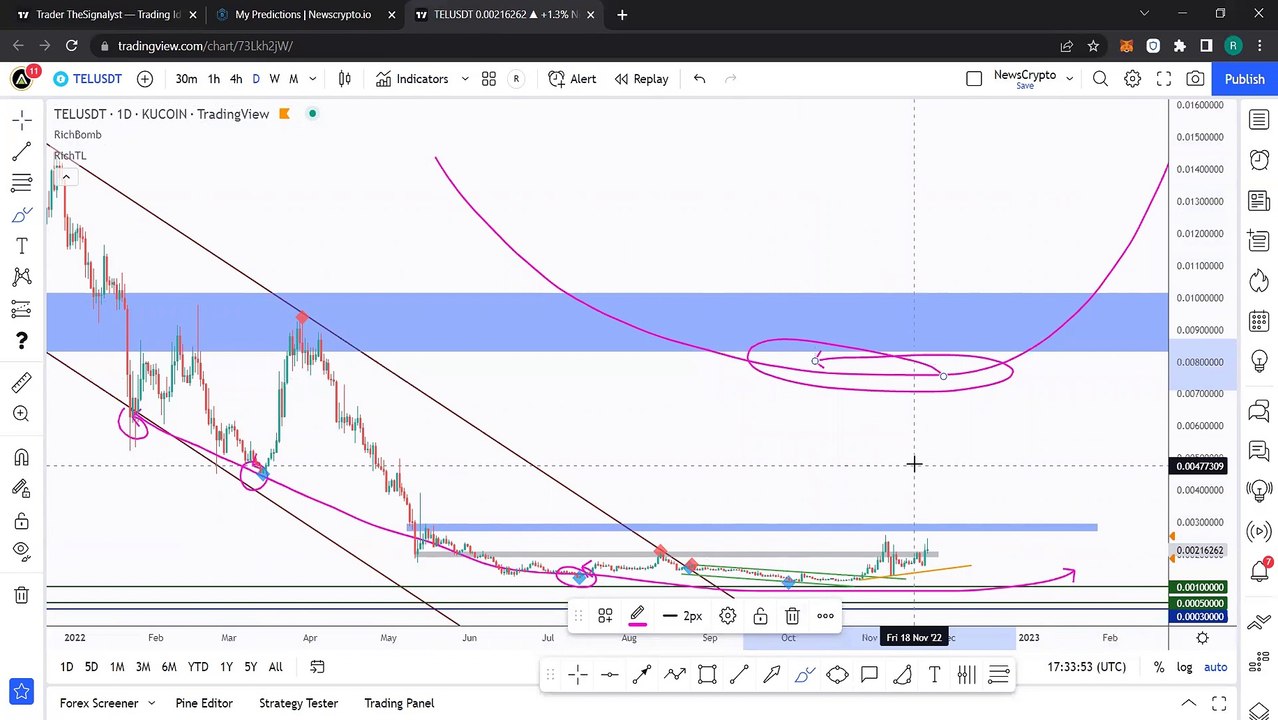1278x720 pixels.
Task: Toggle the log scale
Action: click(1185, 667)
